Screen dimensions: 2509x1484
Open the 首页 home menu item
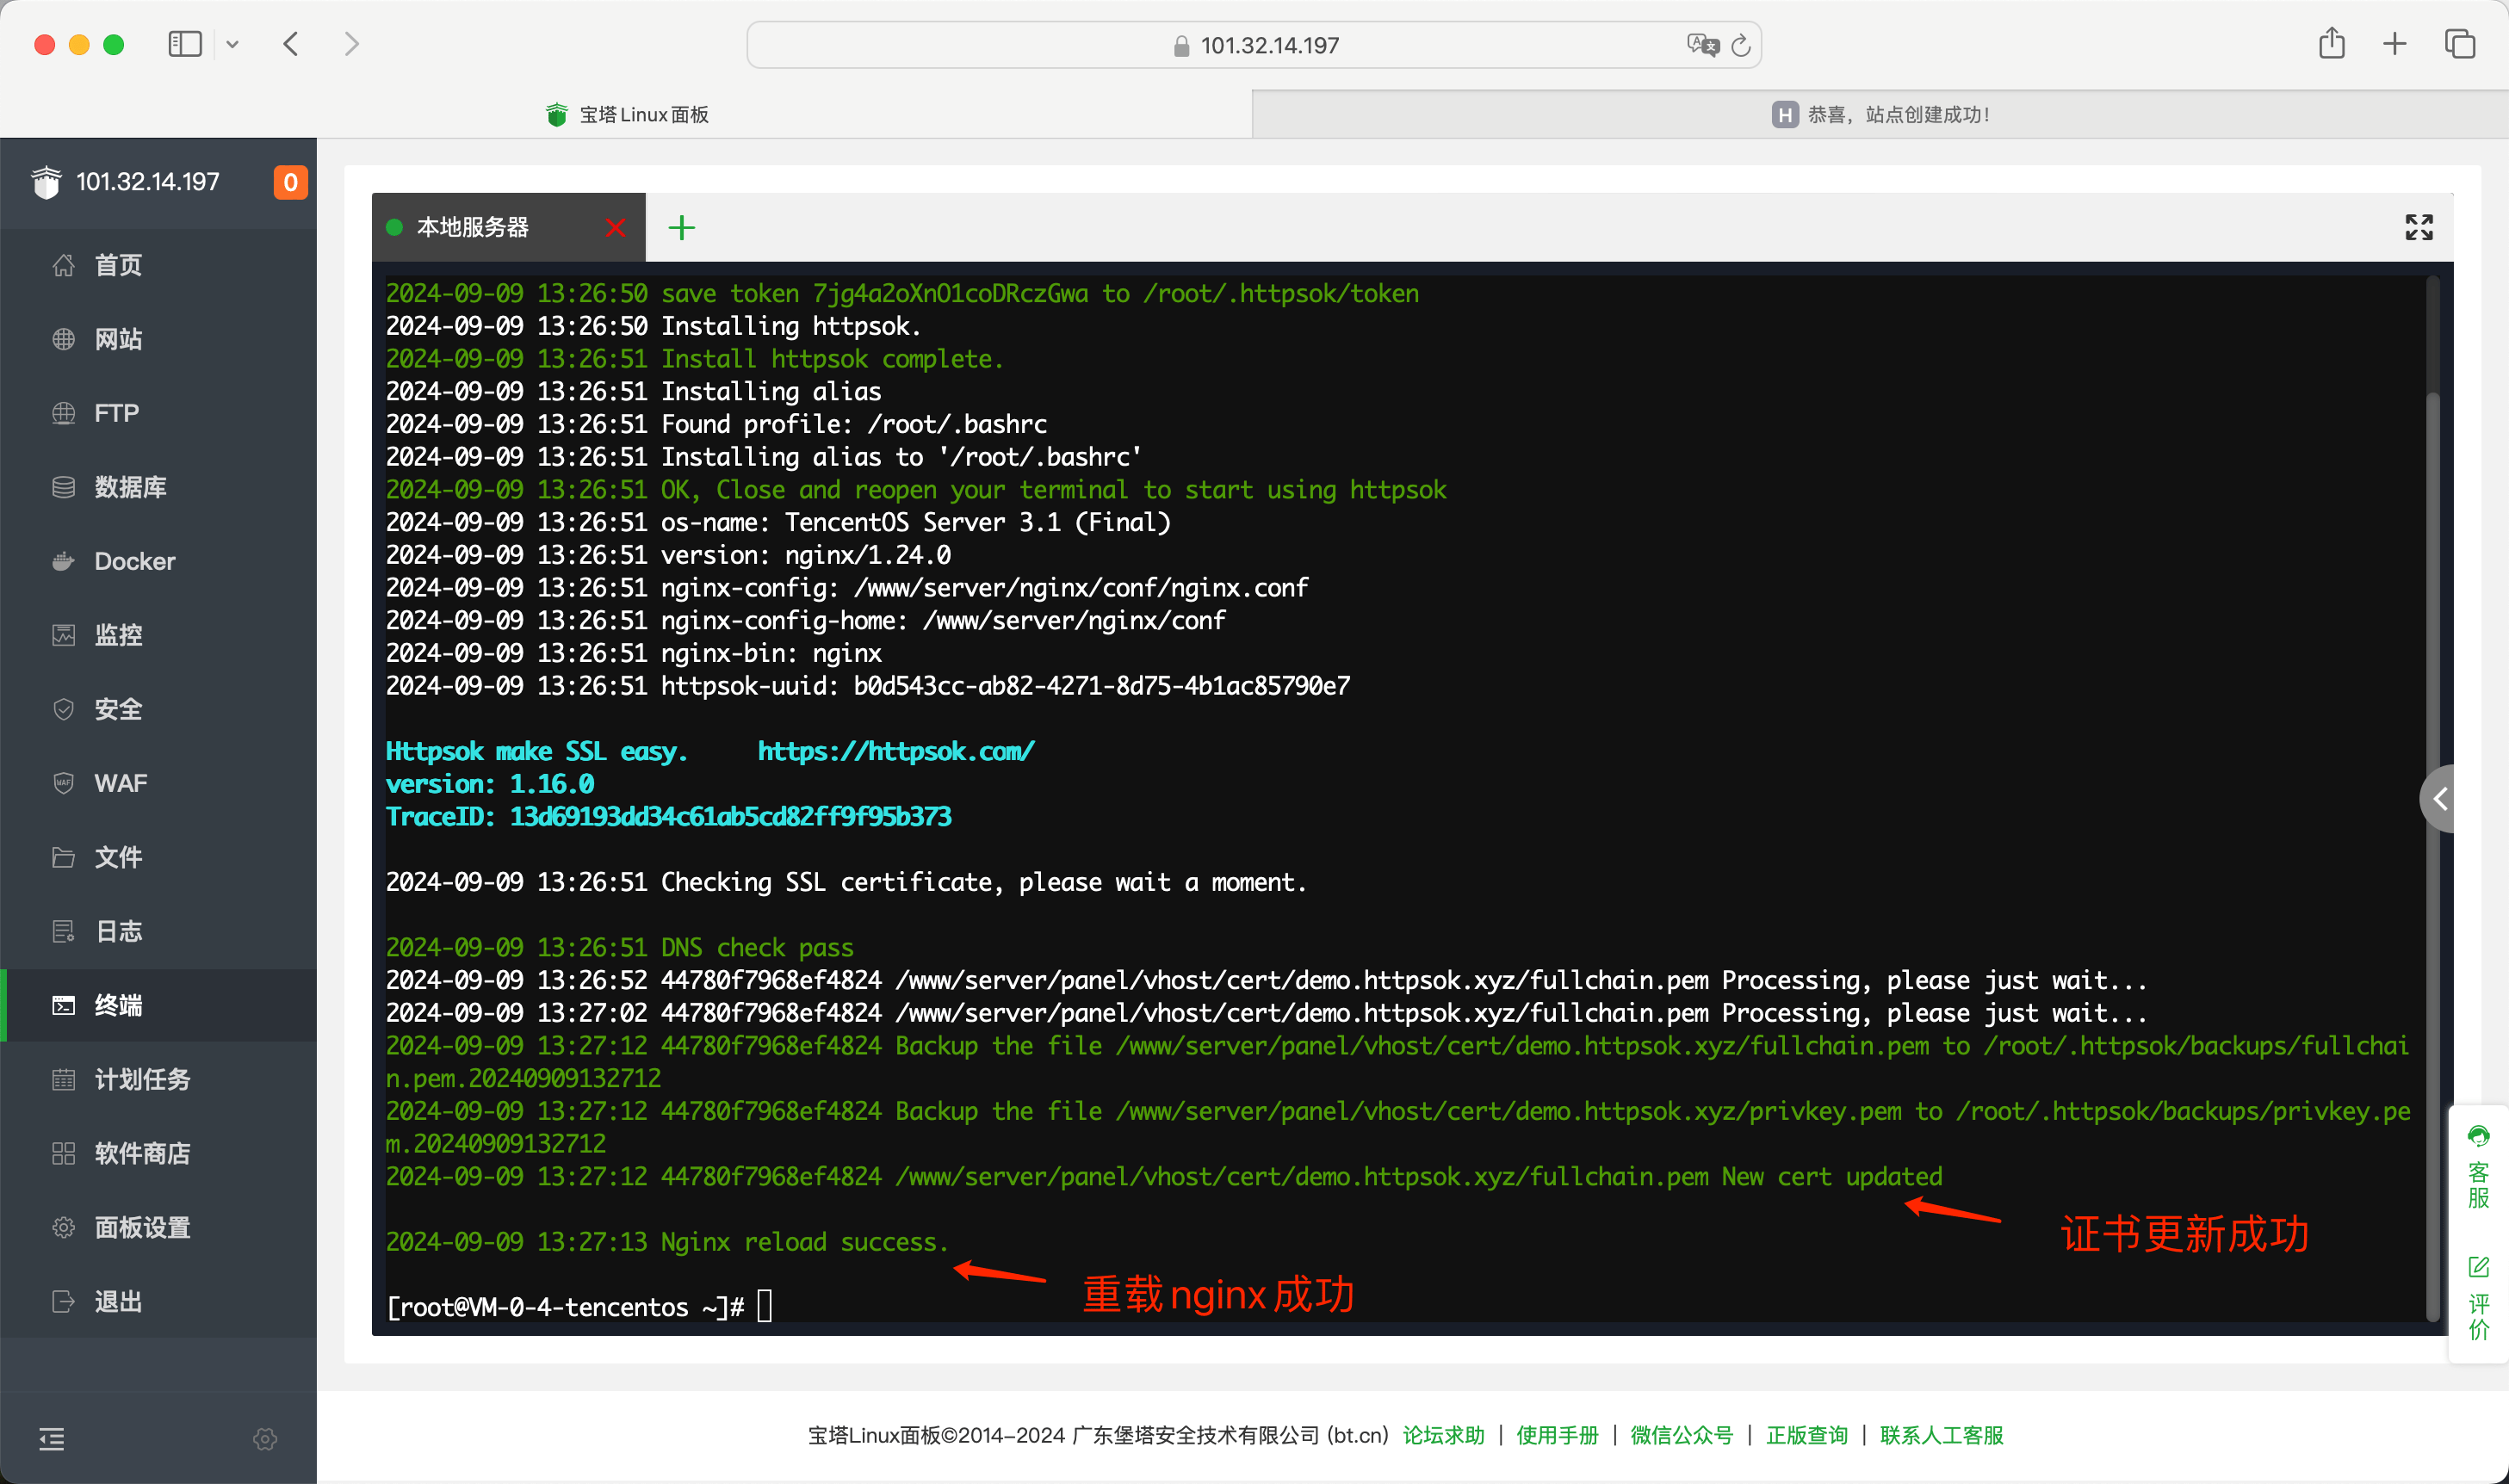tap(158, 265)
